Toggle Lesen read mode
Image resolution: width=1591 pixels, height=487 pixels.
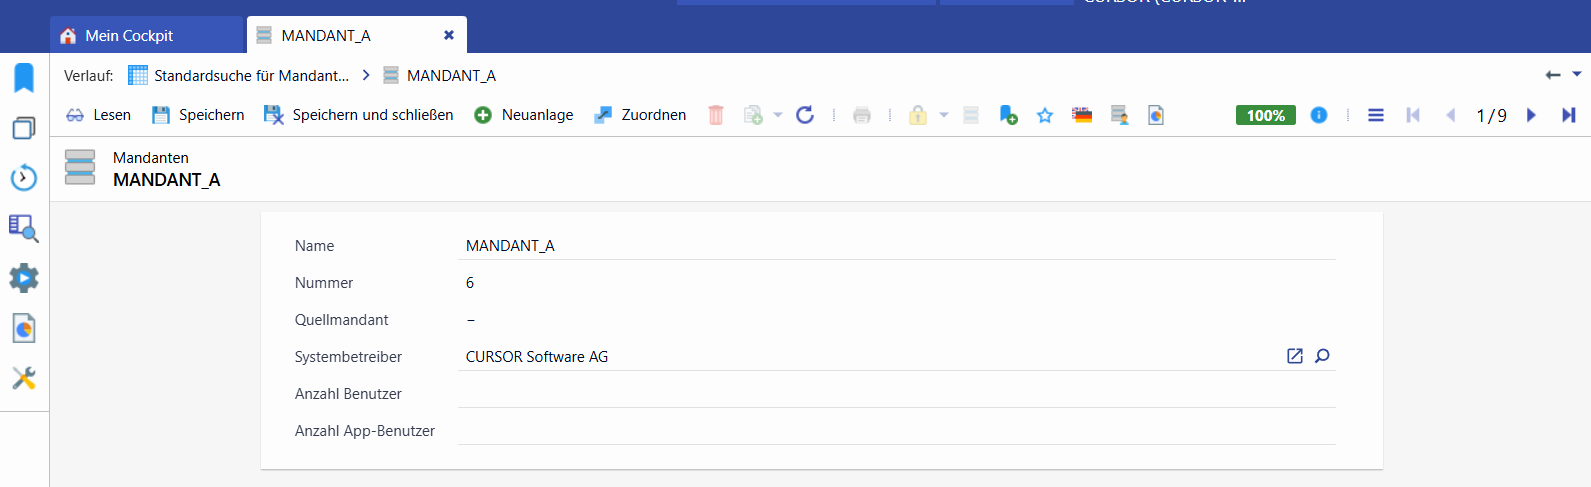[x=98, y=115]
